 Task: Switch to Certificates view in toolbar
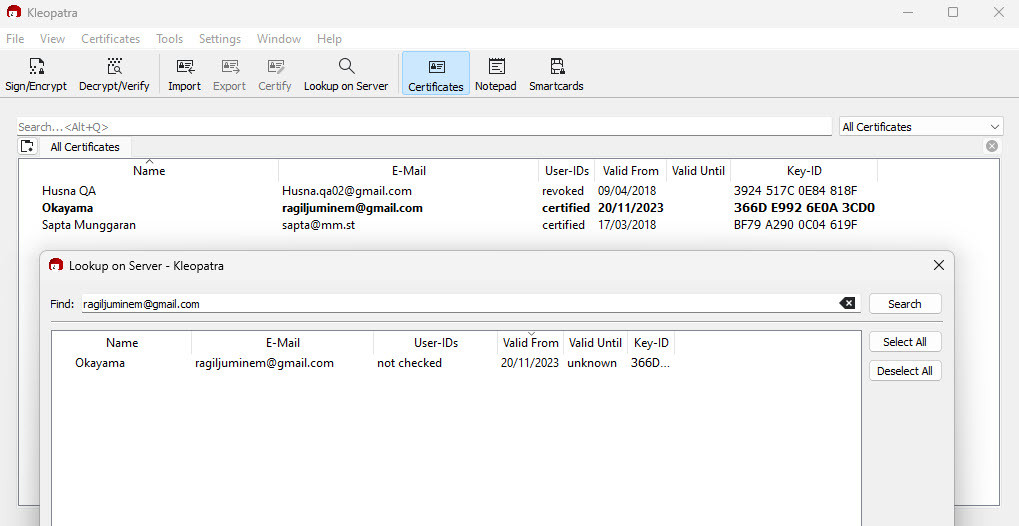tap(435, 73)
